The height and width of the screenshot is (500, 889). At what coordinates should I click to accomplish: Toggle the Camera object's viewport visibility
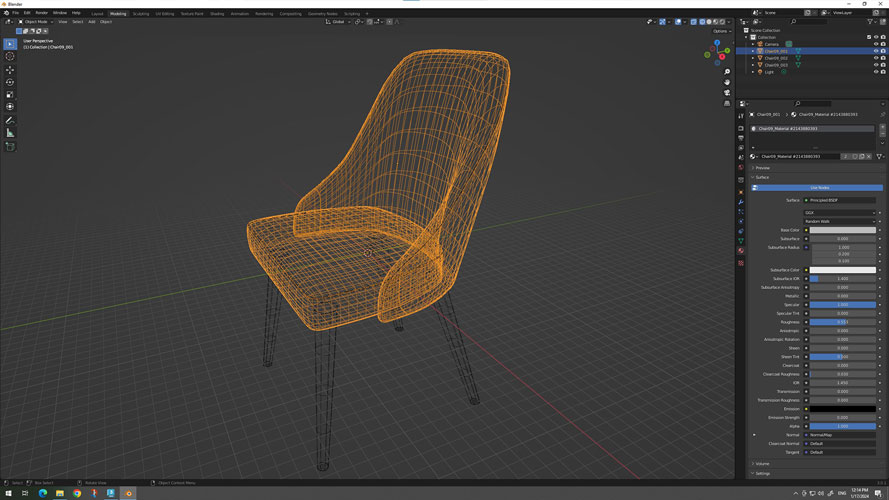pyautogui.click(x=876, y=44)
